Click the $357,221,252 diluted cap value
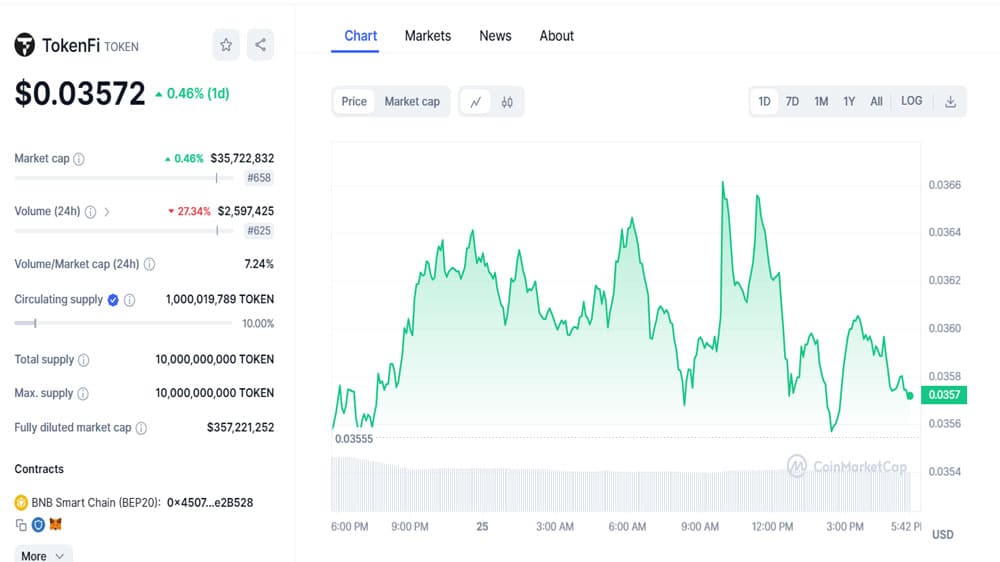Image resolution: width=1000 pixels, height=562 pixels. [240, 427]
